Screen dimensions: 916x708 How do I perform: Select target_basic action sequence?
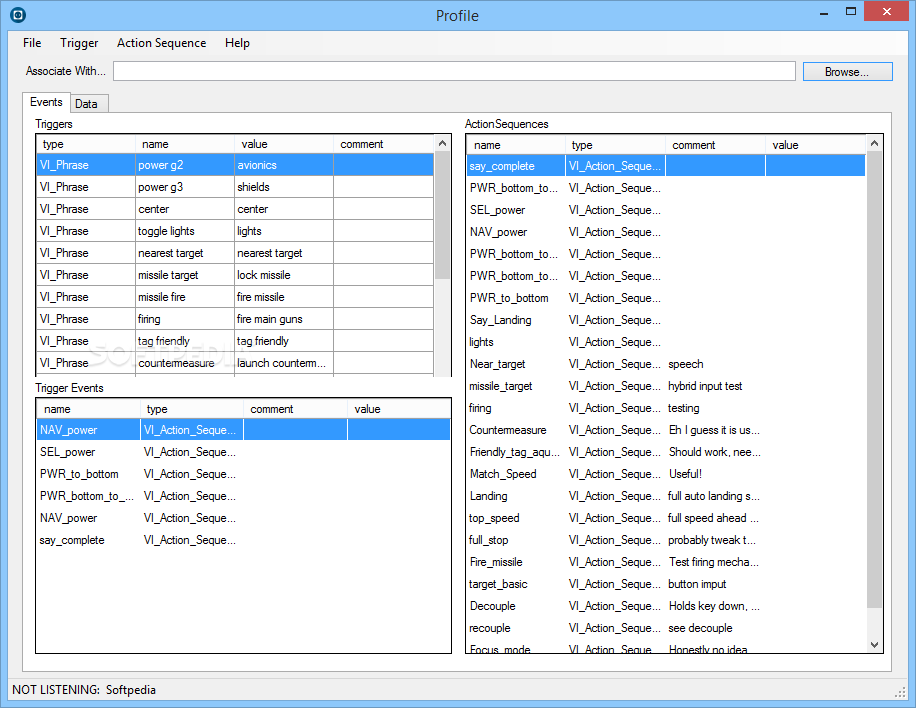pos(666,584)
